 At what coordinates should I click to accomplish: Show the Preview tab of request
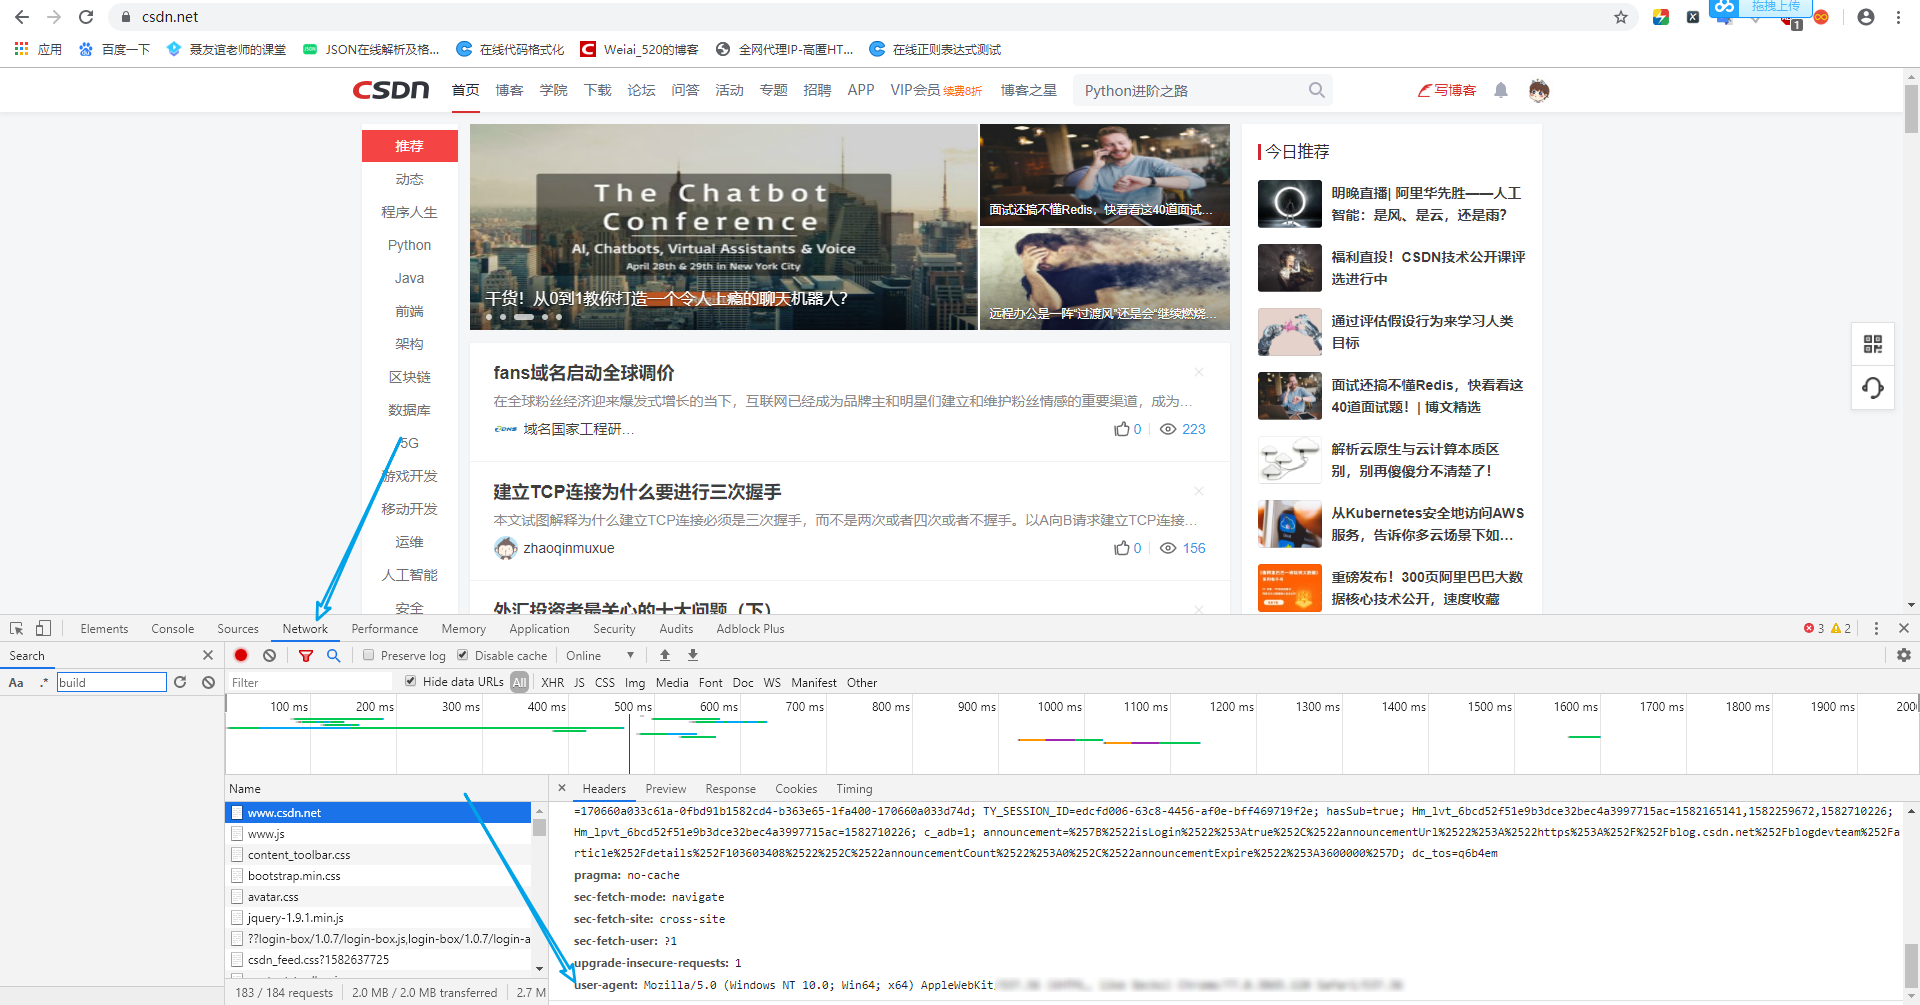pos(666,788)
